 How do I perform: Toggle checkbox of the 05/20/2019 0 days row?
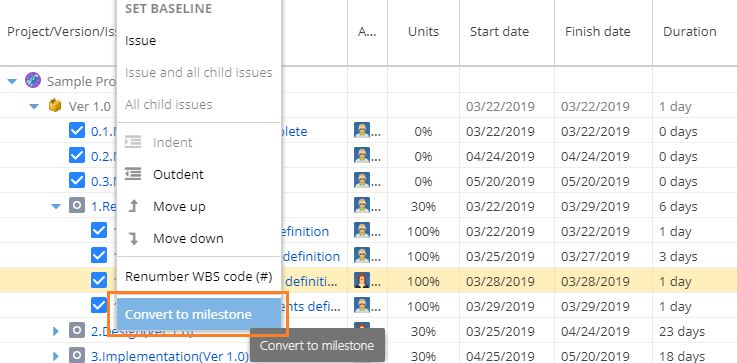(x=77, y=181)
